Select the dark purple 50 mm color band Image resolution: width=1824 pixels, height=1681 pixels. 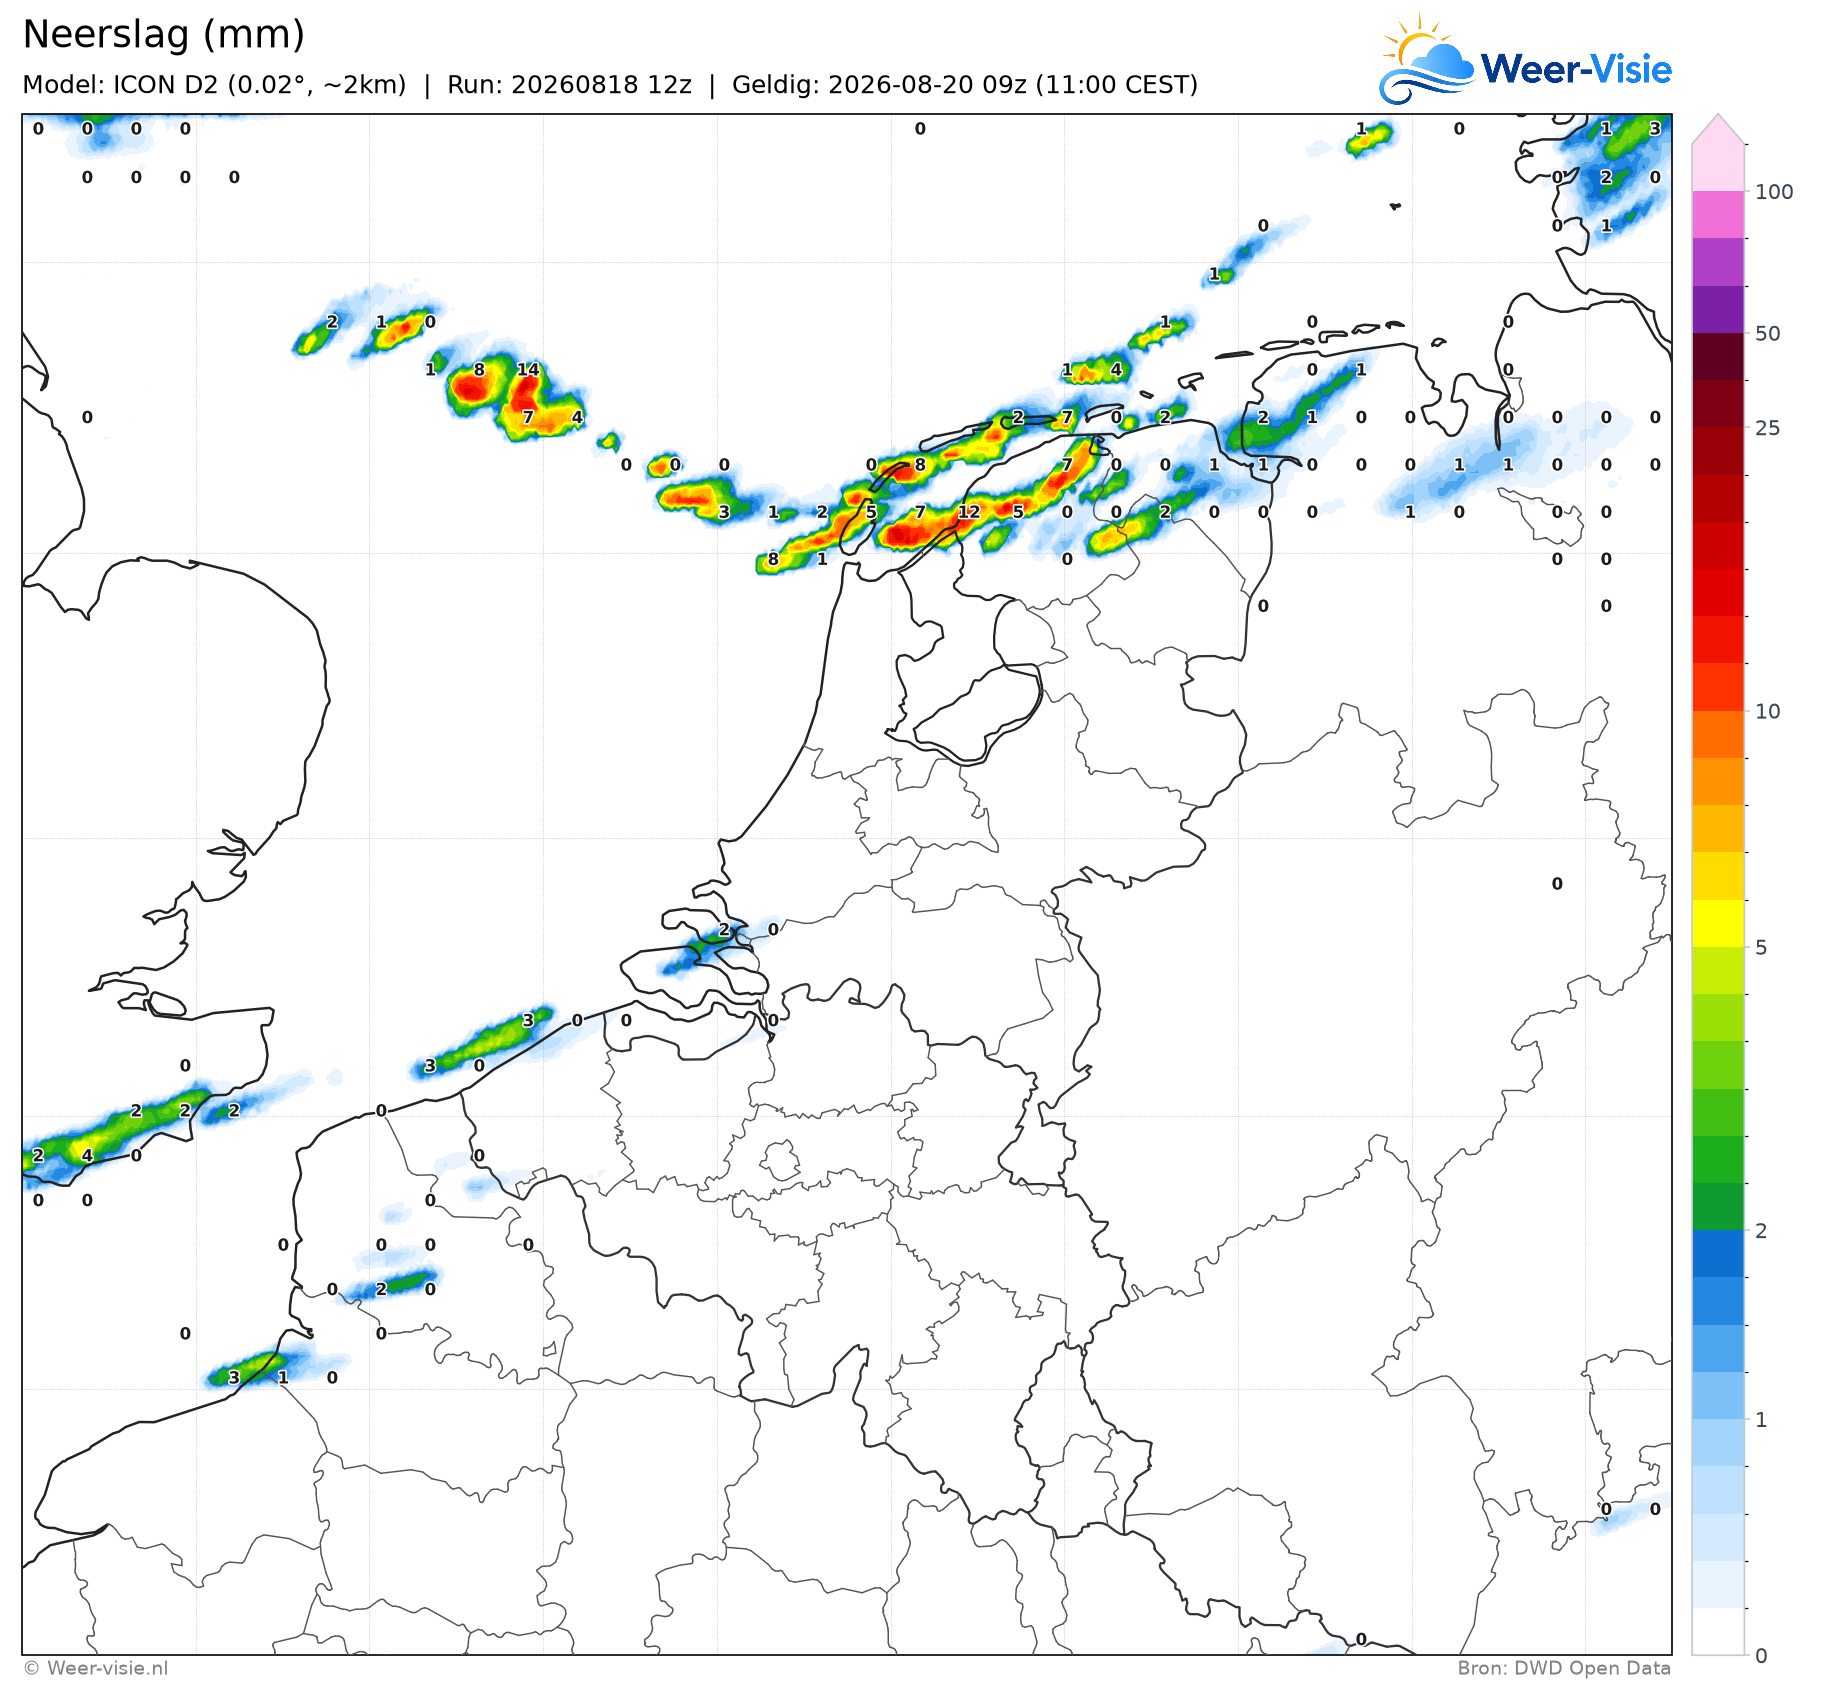[1718, 309]
